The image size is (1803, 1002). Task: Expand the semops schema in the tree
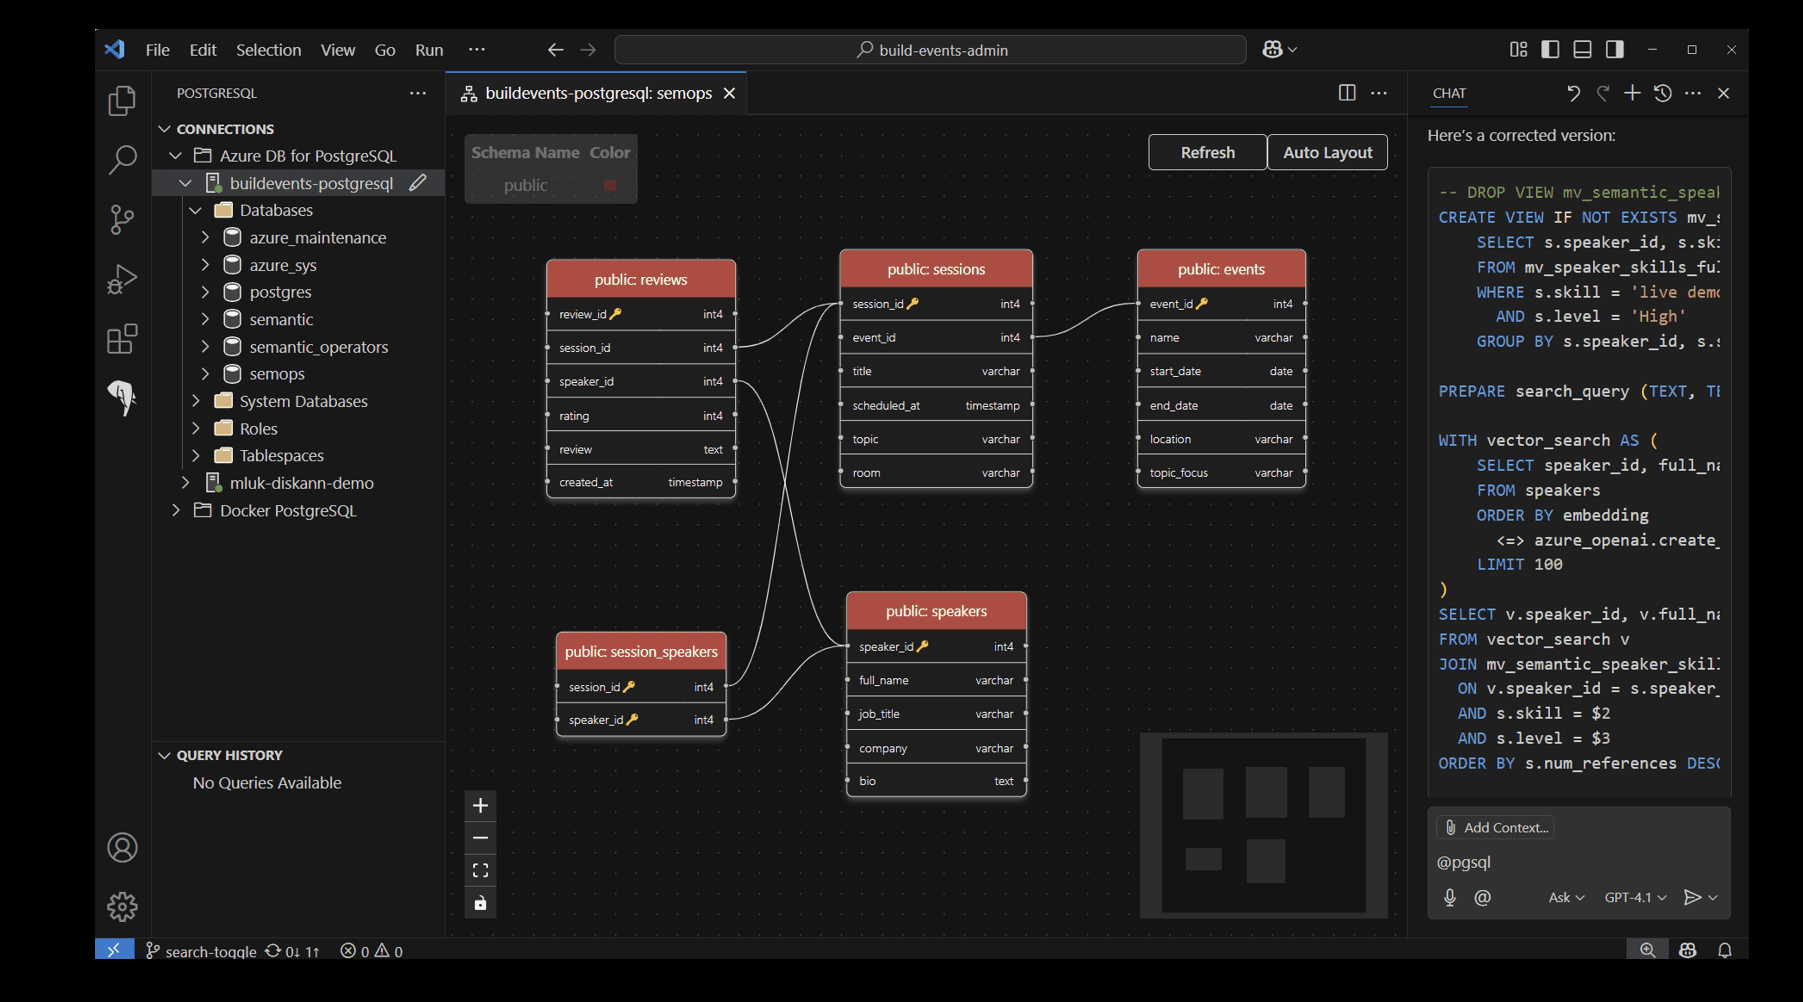[x=205, y=373]
